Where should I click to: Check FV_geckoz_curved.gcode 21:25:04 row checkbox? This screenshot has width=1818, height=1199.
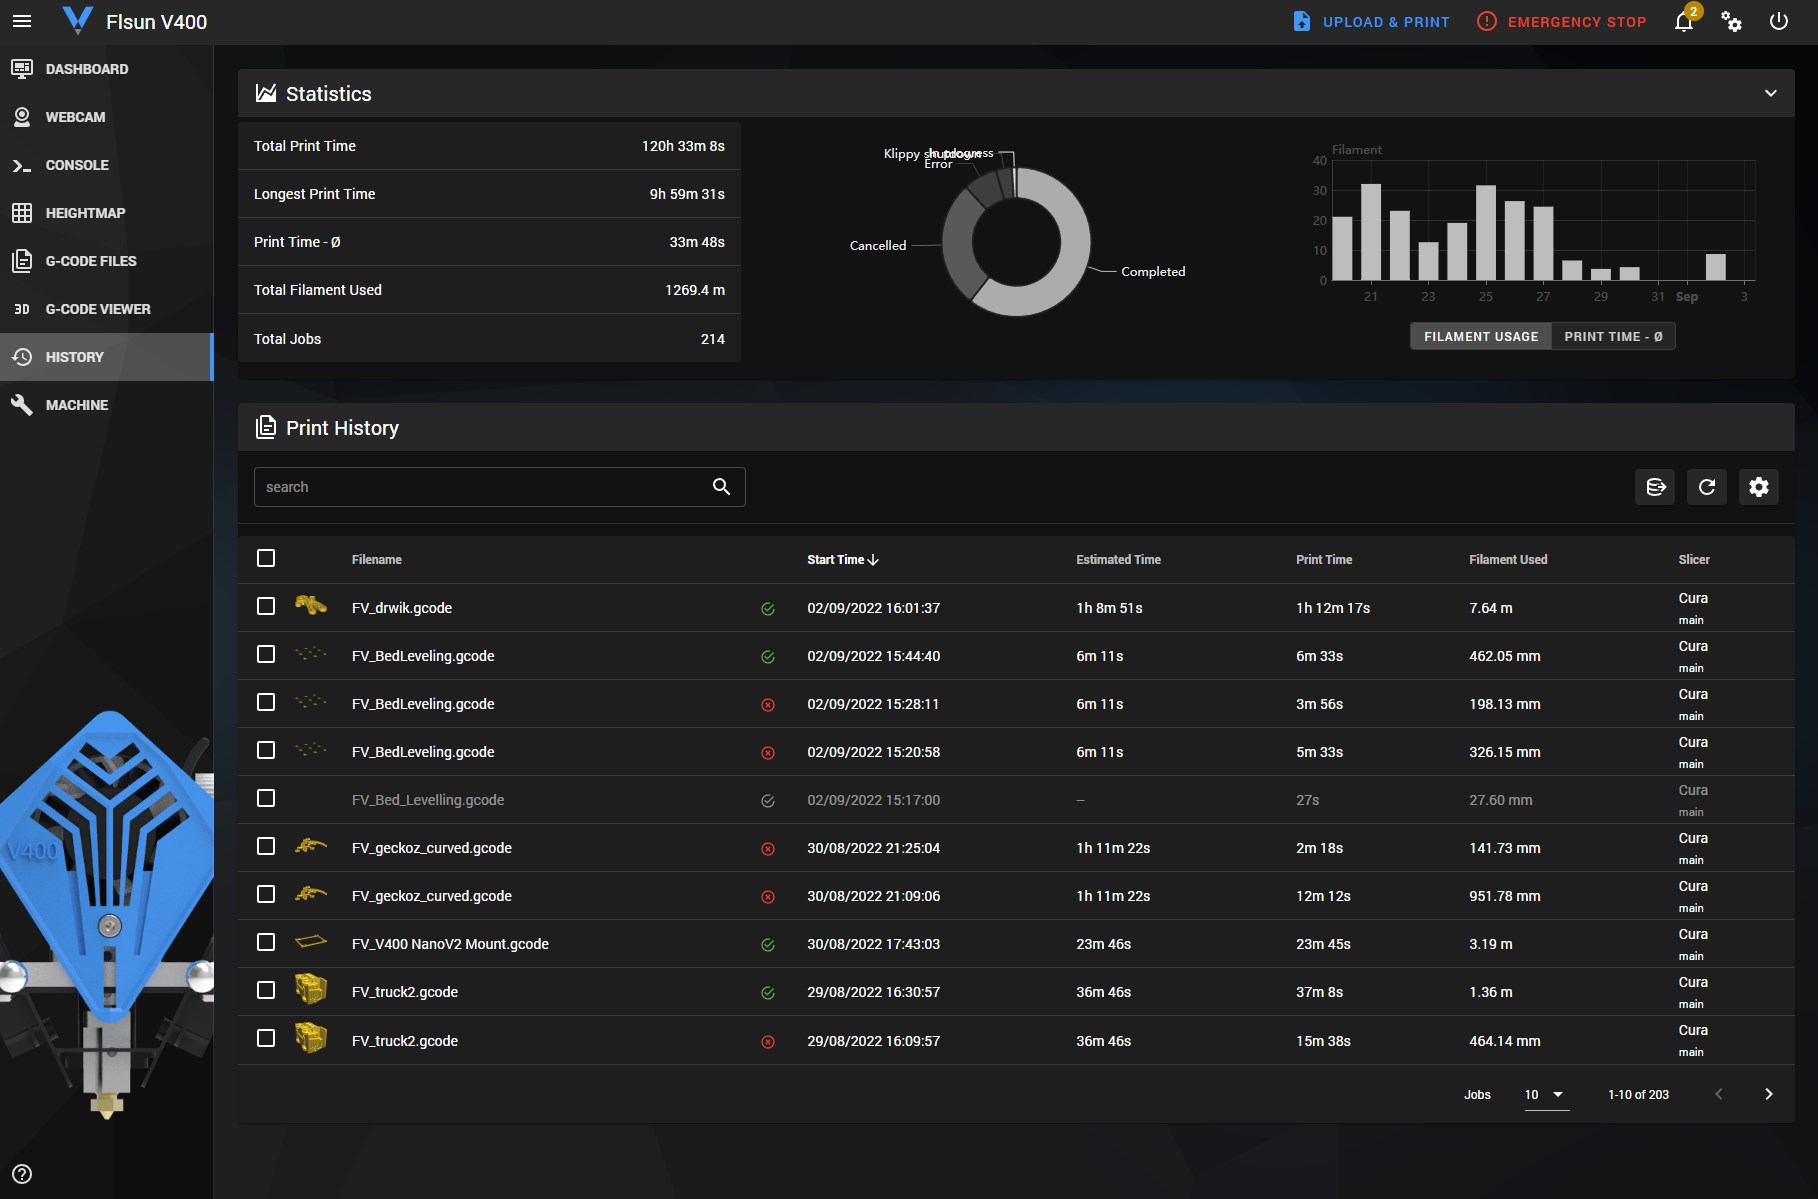[x=266, y=846]
